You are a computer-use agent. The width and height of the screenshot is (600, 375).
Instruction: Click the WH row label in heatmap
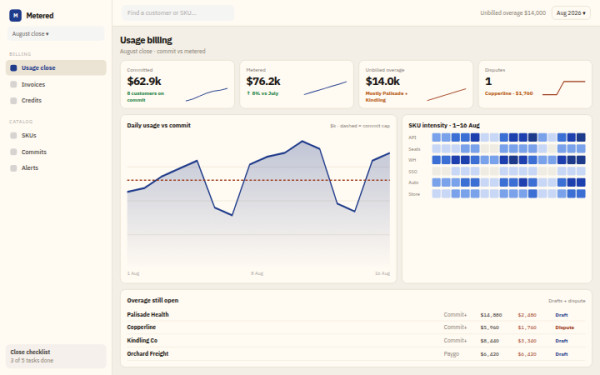coord(412,160)
